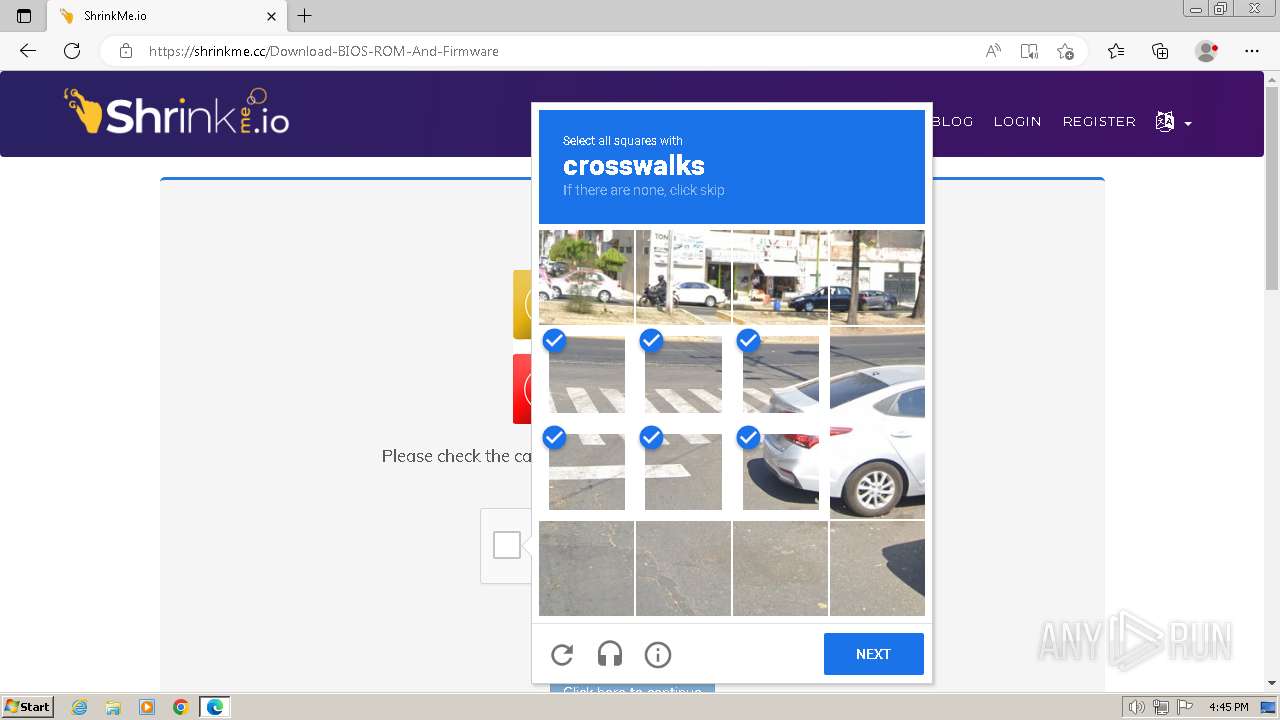Deselect first selected crosswalk tile in second row

[x=586, y=373]
